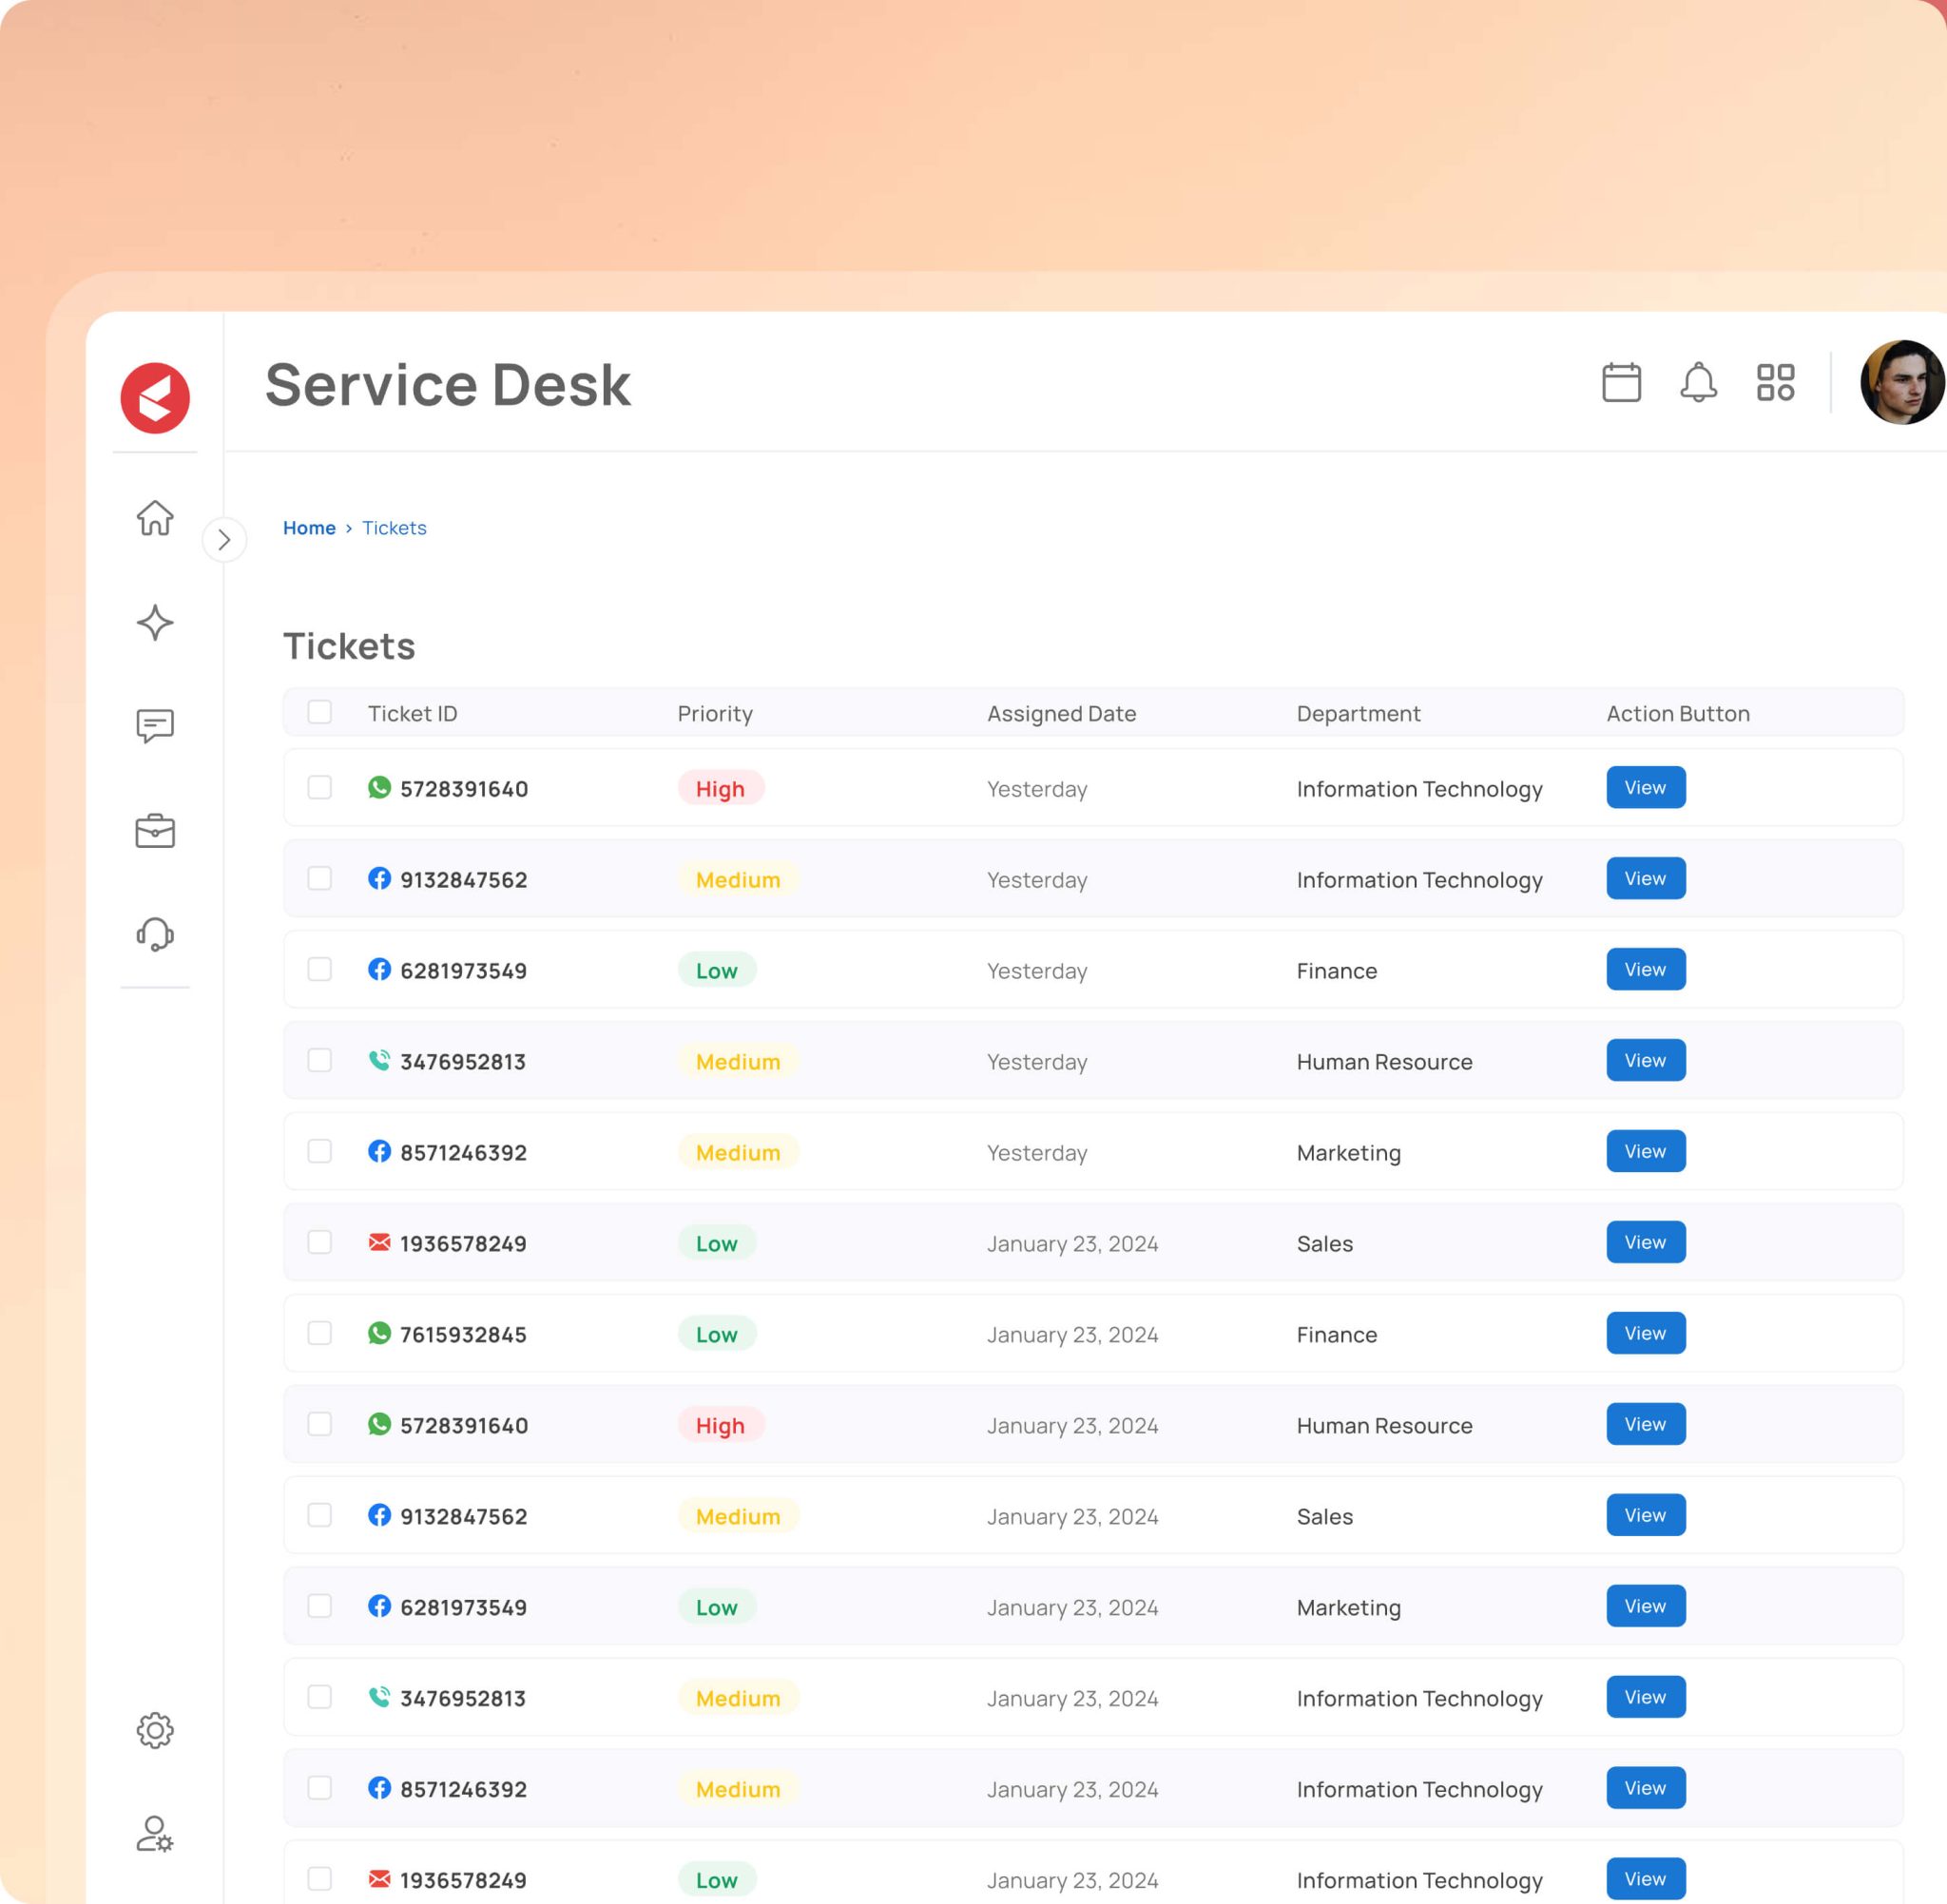1947x1904 pixels.
Task: View ticket 7615932845 in Finance
Action: point(1646,1333)
